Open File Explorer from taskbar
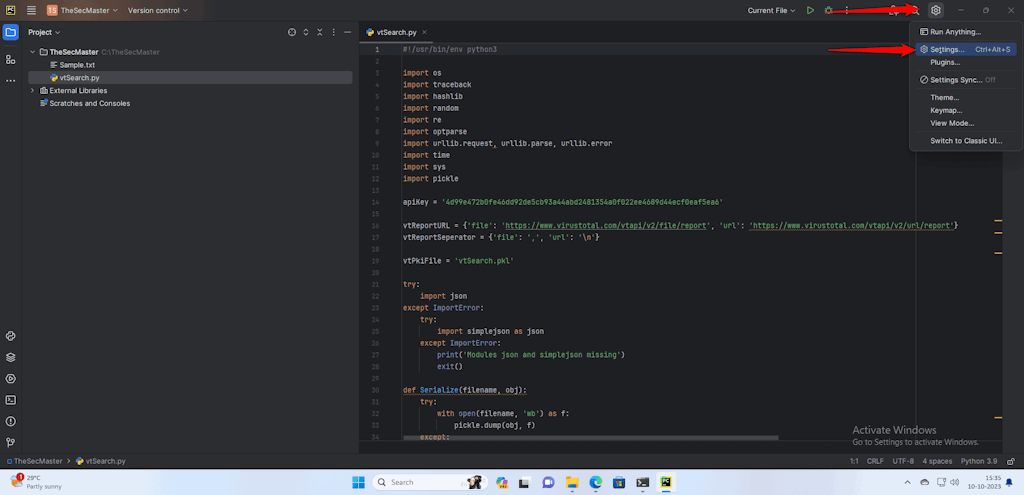 (572, 482)
